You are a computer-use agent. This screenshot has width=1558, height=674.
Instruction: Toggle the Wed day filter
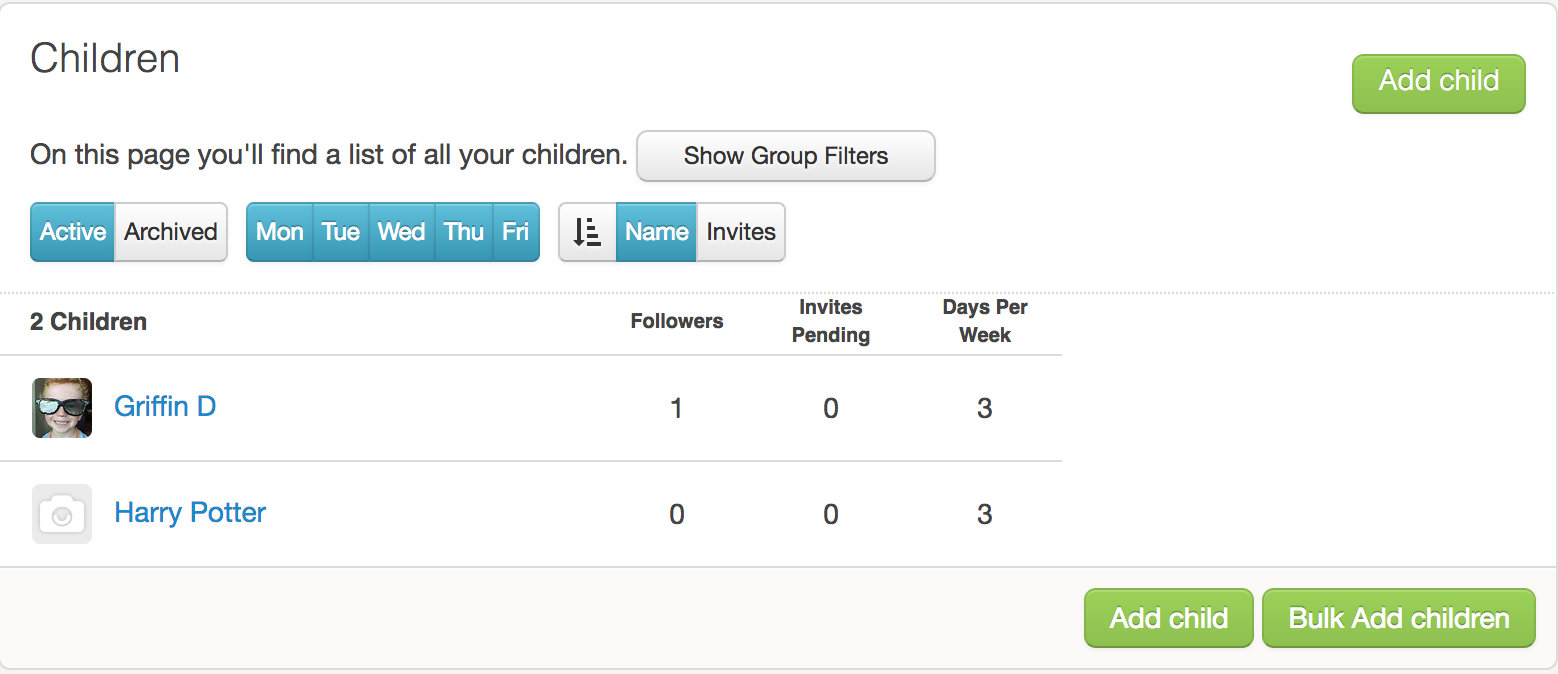tap(402, 232)
